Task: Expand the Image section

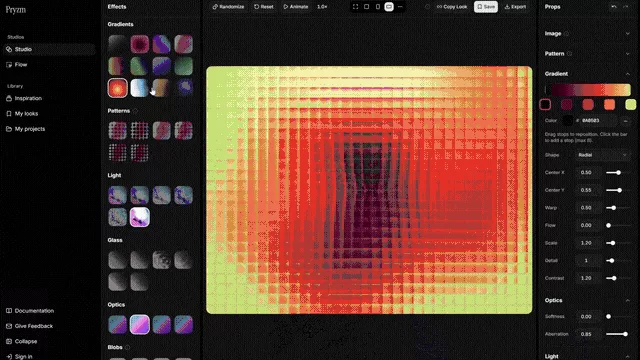Action: coord(587,33)
